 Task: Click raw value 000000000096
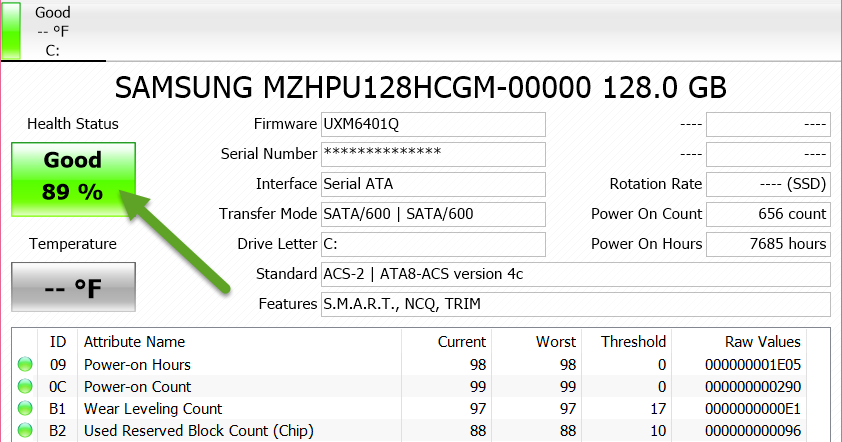coord(753,431)
